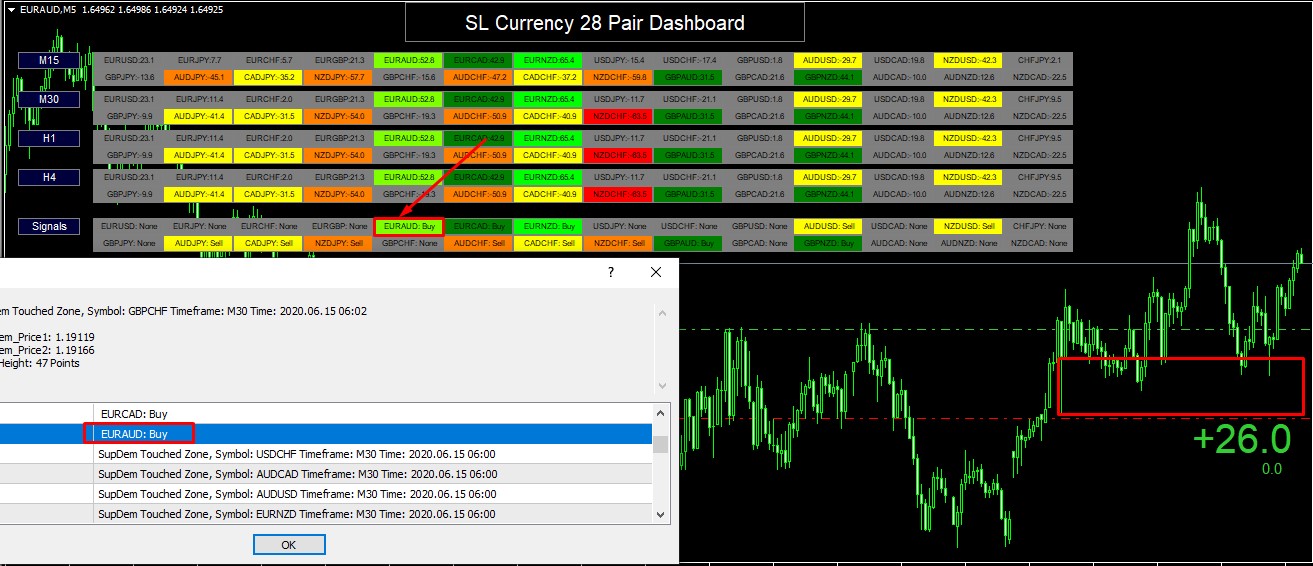Viewport: 1313px width, 566px height.
Task: Click the SL Currency 28 Pair Dashboard title
Action: click(x=605, y=22)
